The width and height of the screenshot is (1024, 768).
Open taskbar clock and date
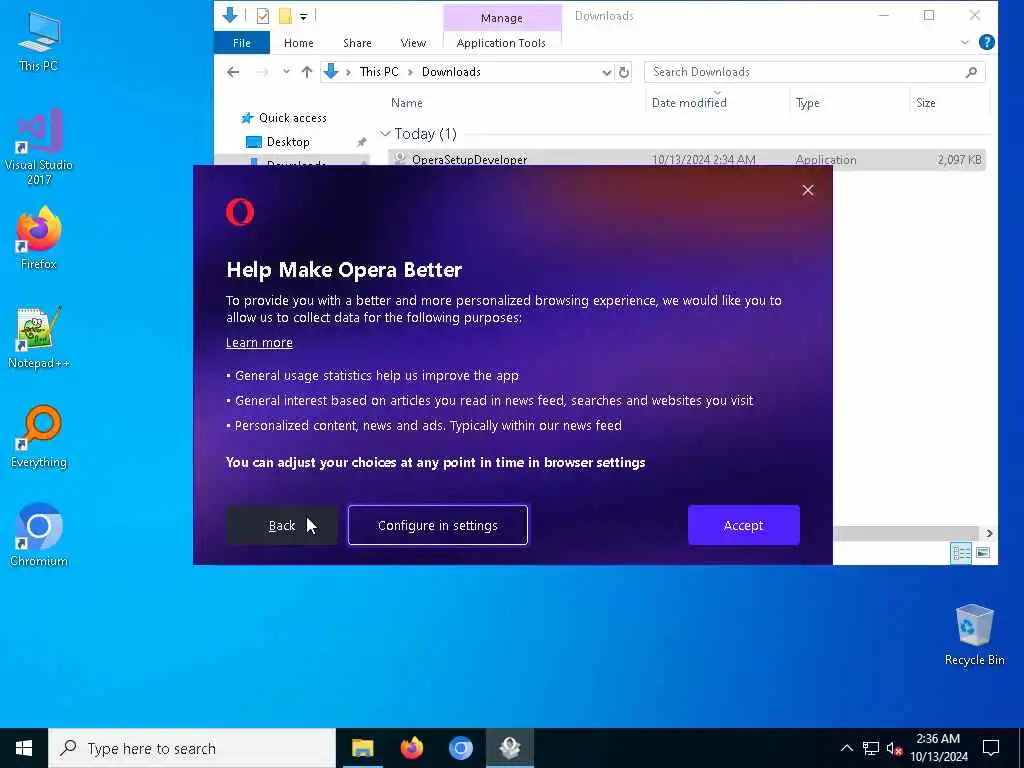tap(938, 748)
